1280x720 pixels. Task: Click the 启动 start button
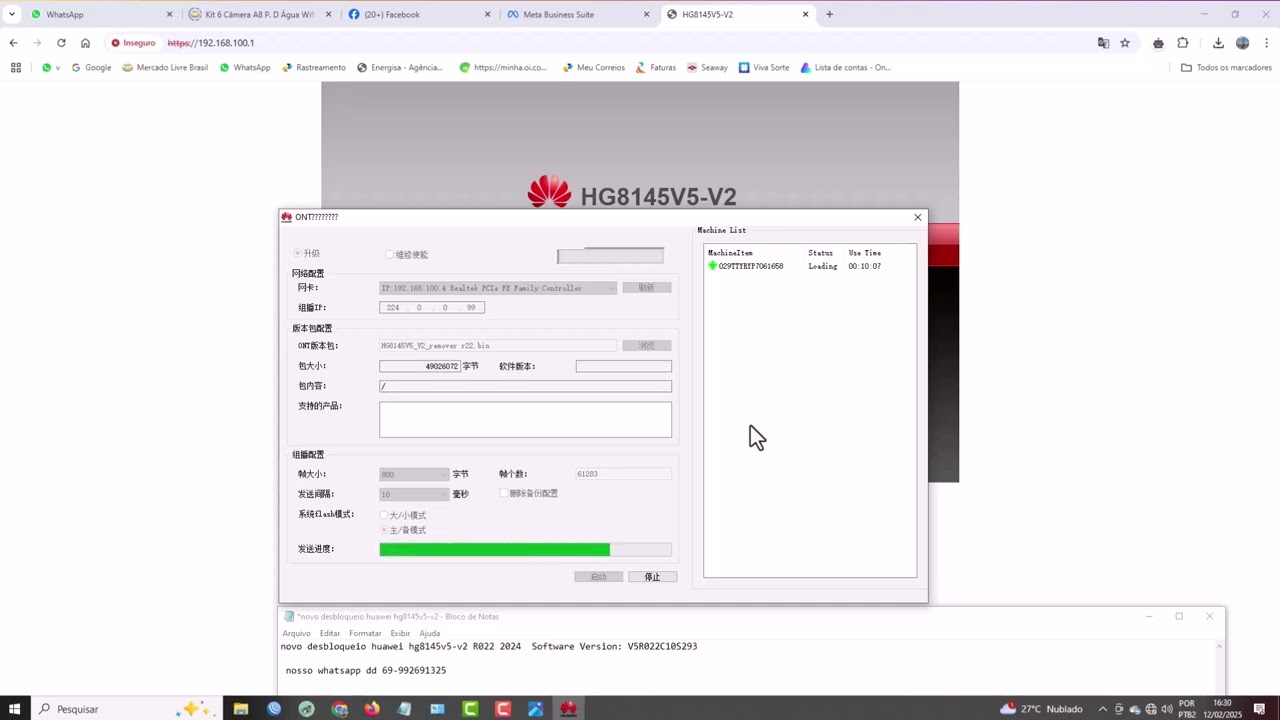(598, 577)
